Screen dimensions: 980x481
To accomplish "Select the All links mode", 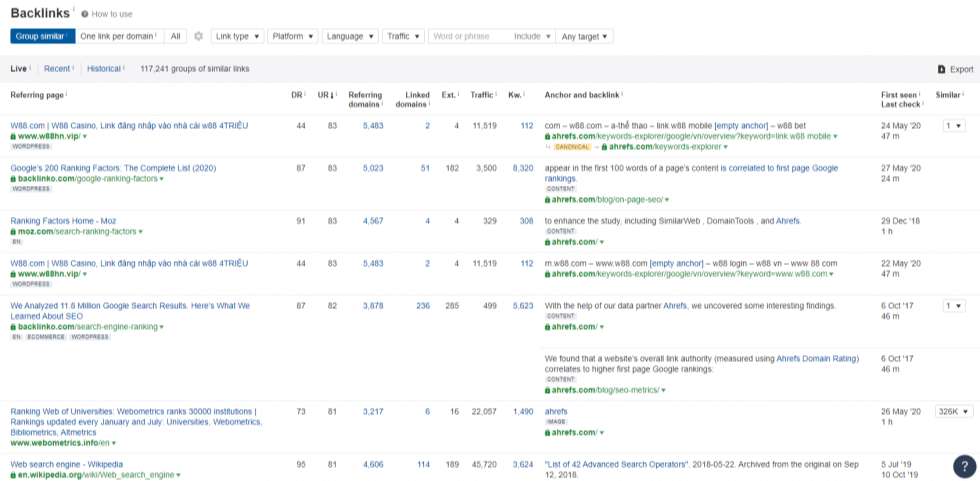I will tap(175, 36).
